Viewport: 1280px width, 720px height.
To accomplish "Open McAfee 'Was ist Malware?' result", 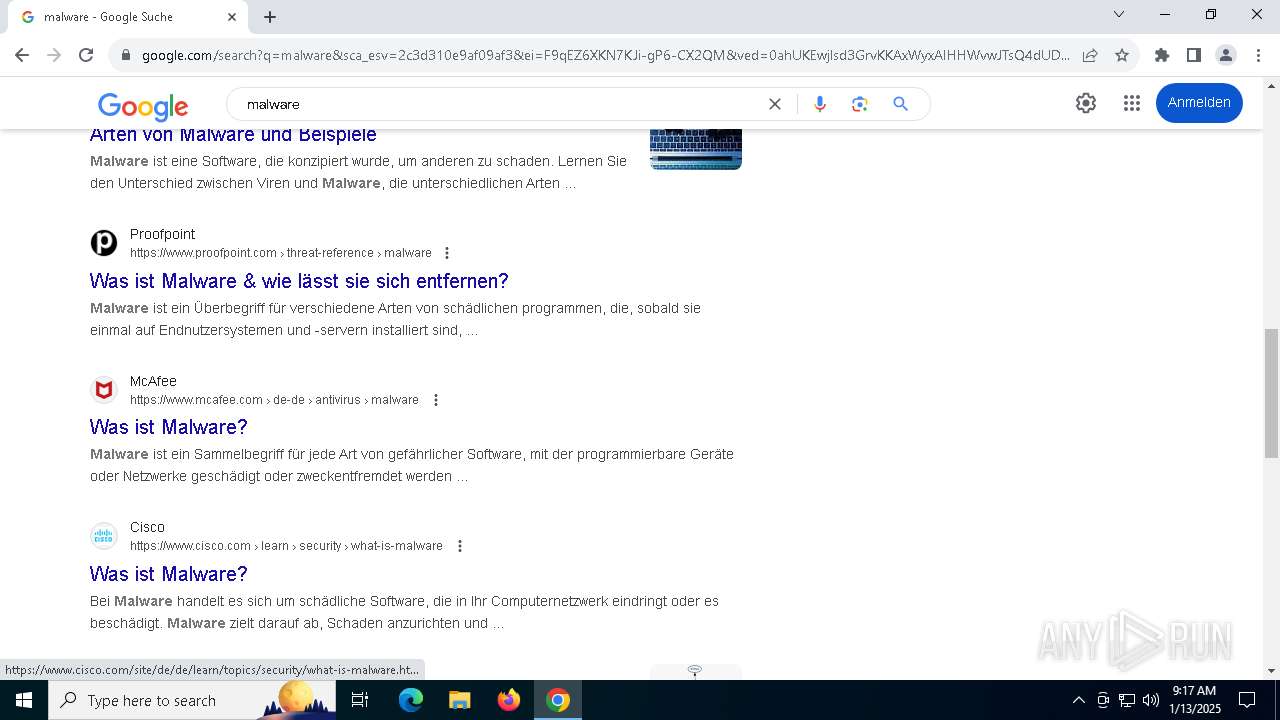I will click(x=168, y=427).
